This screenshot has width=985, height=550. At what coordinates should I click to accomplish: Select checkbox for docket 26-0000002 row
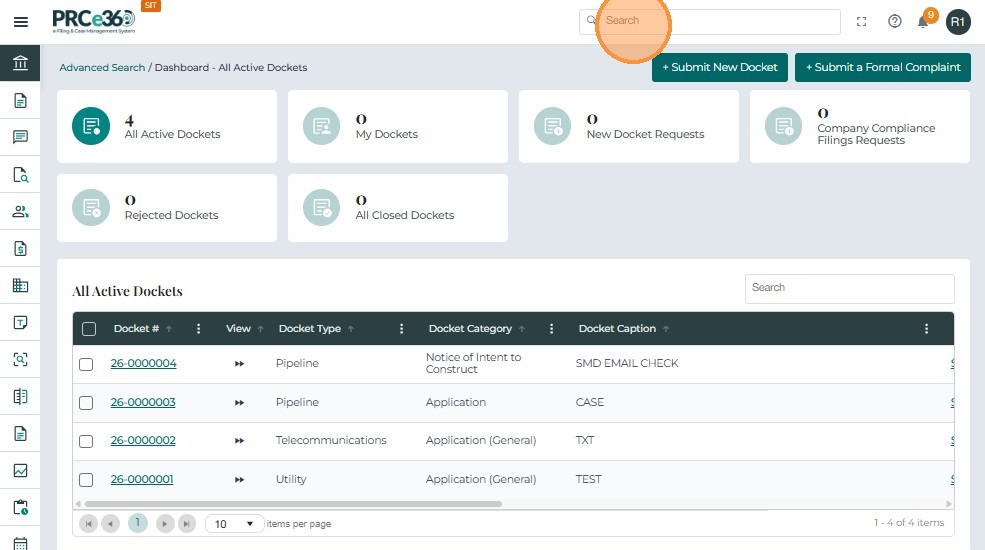click(86, 441)
